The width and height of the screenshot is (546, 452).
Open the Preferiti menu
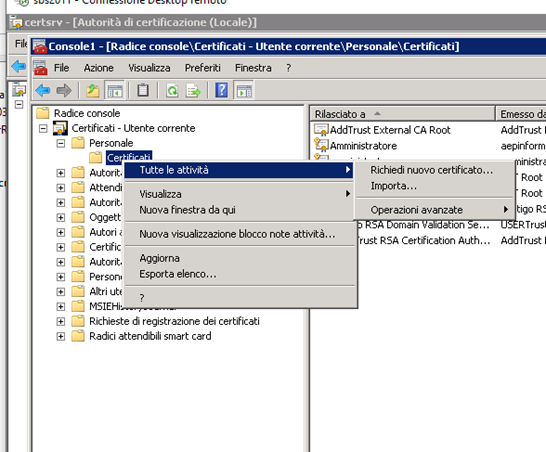pos(203,68)
